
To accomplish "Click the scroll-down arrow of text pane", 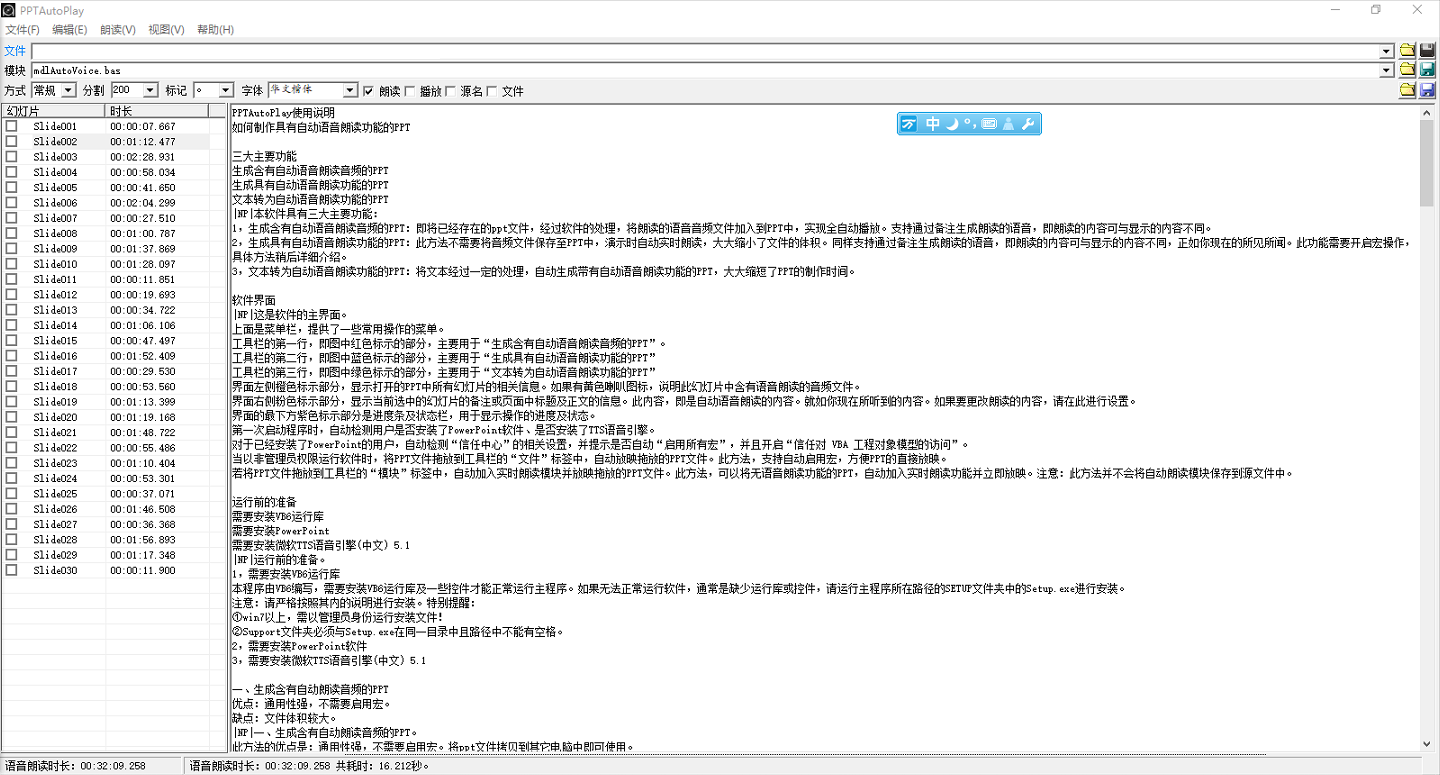I will pyautogui.click(x=1427, y=744).
